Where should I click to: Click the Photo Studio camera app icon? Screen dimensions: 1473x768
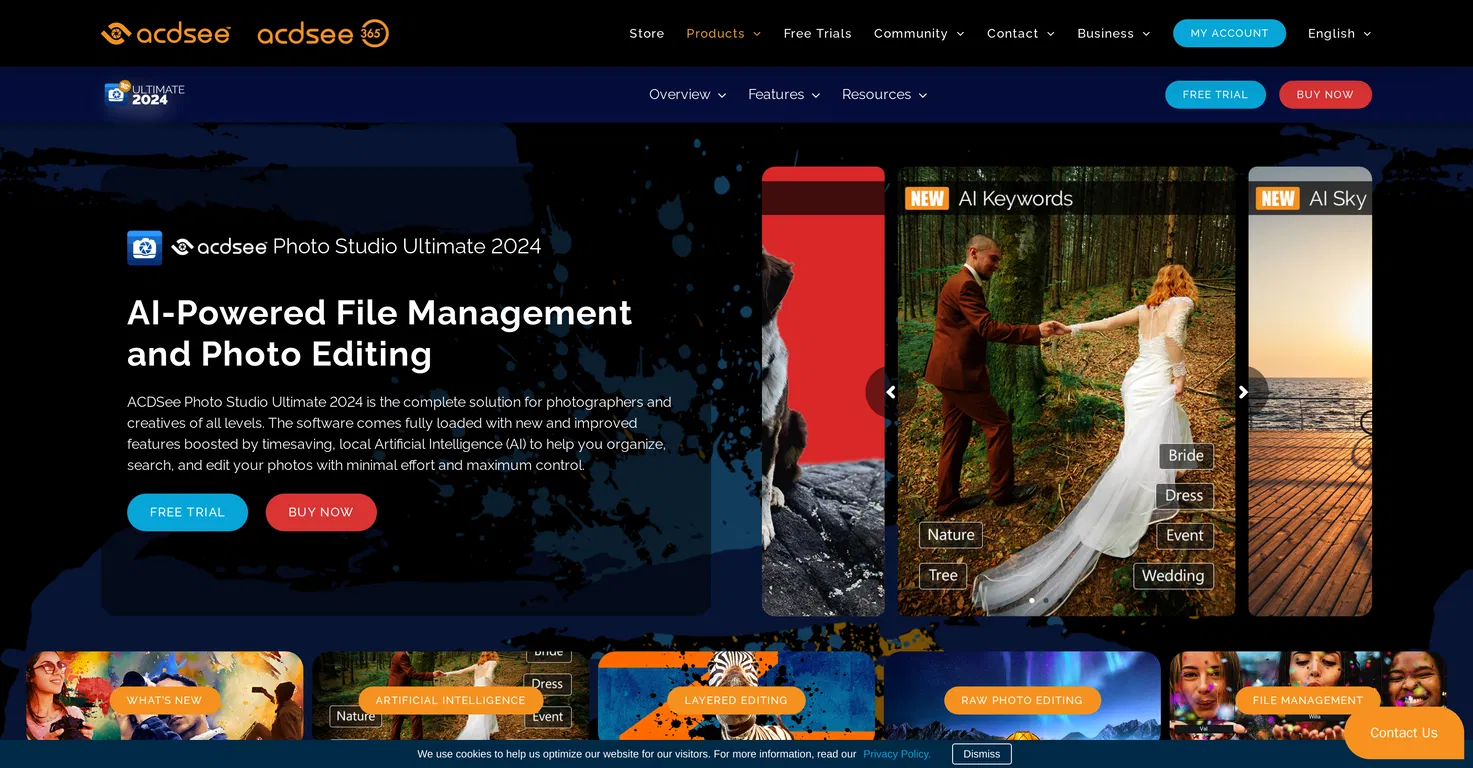pyautogui.click(x=144, y=247)
